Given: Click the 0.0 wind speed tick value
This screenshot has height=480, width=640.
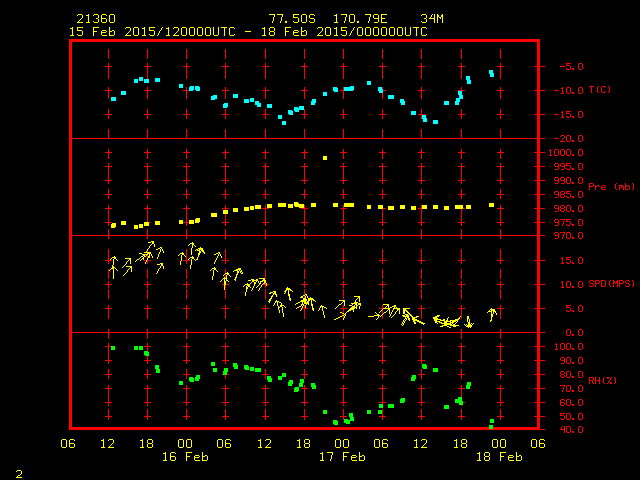Looking at the screenshot, I should click(x=574, y=333).
